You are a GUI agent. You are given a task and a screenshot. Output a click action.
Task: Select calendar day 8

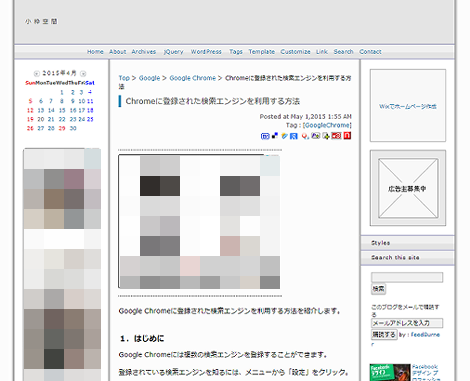coord(62,101)
